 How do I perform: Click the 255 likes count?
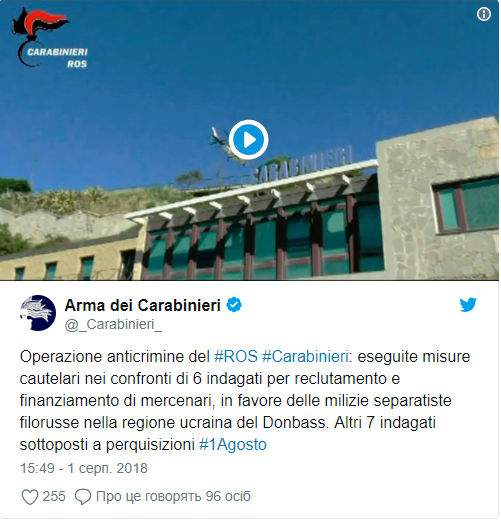pyautogui.click(x=54, y=496)
